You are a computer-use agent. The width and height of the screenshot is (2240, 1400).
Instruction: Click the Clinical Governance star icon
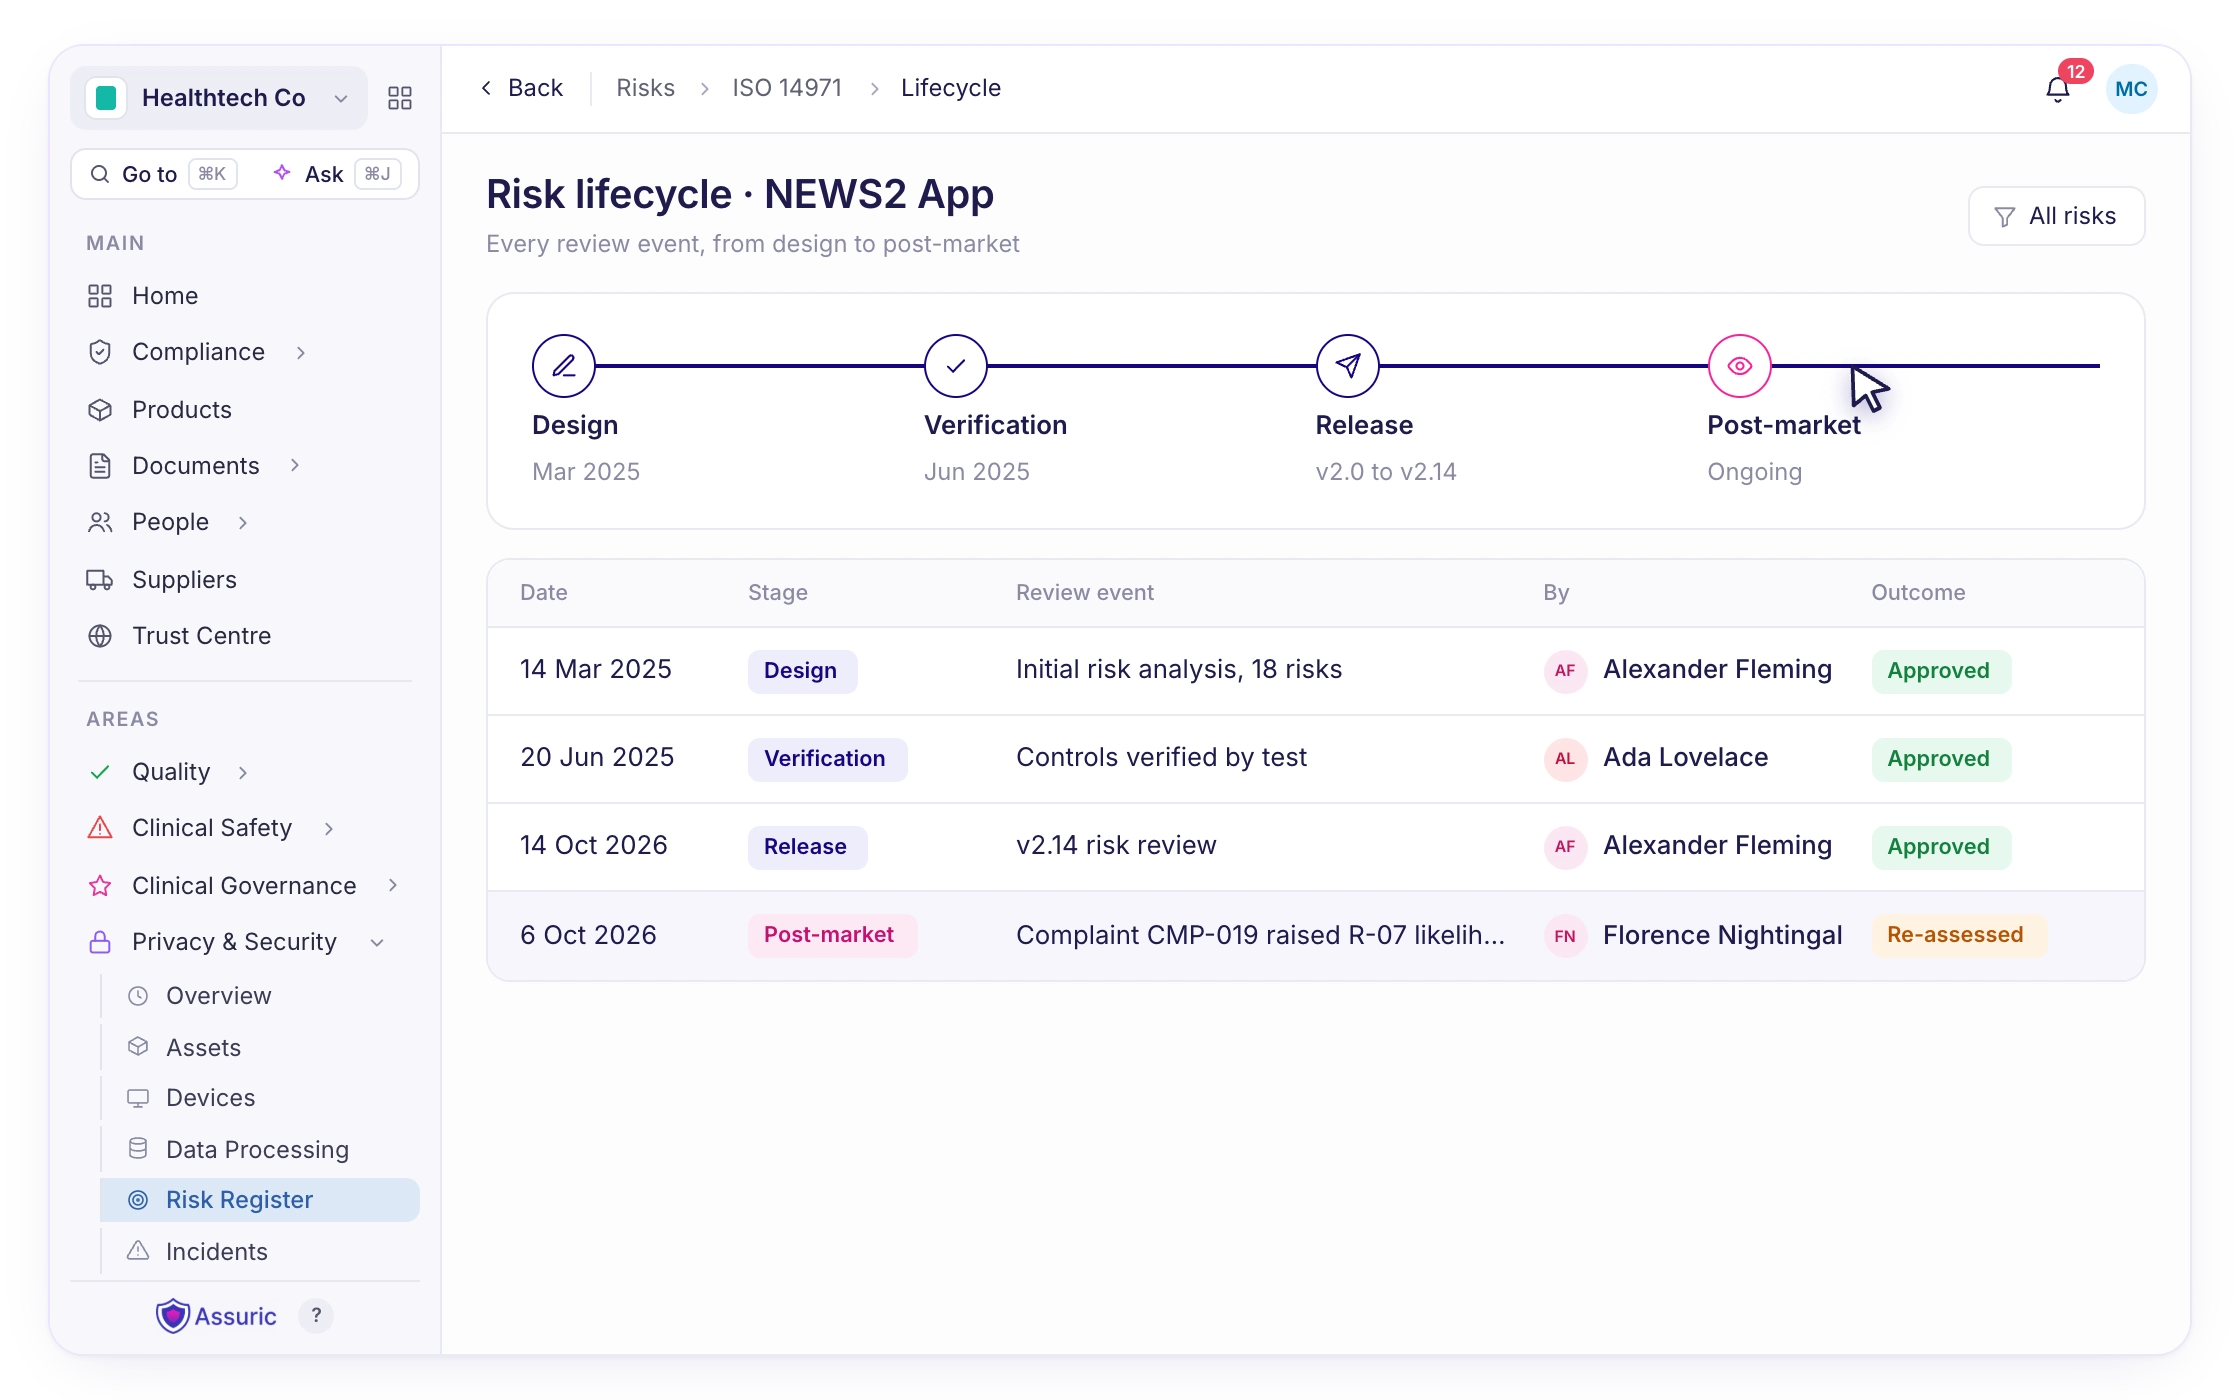[100, 886]
